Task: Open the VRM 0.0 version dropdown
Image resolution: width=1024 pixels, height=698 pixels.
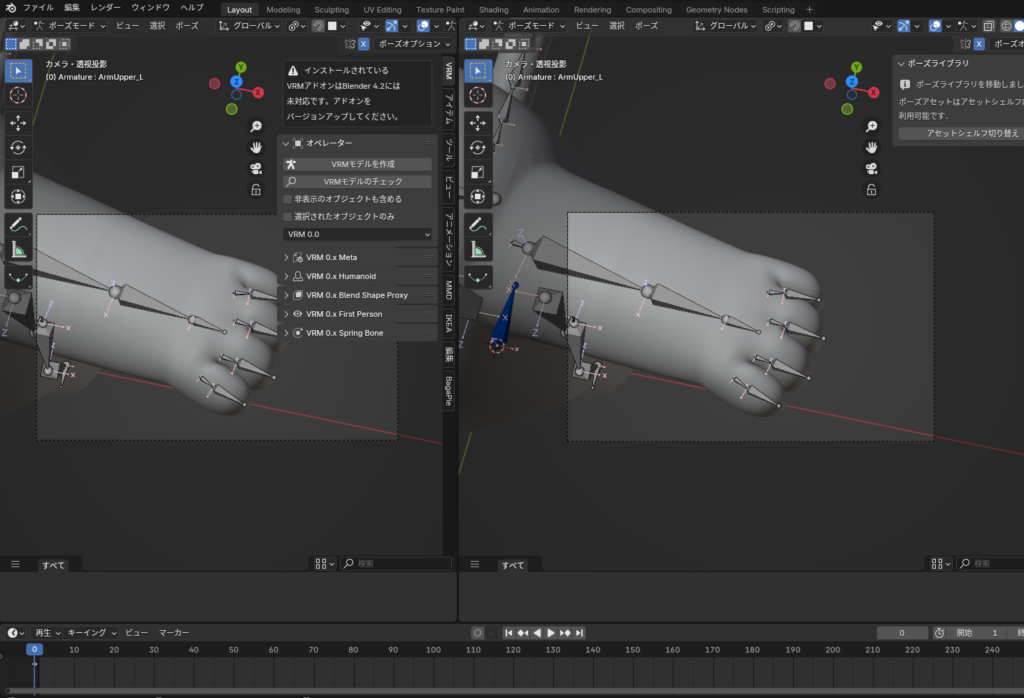Action: coord(357,234)
